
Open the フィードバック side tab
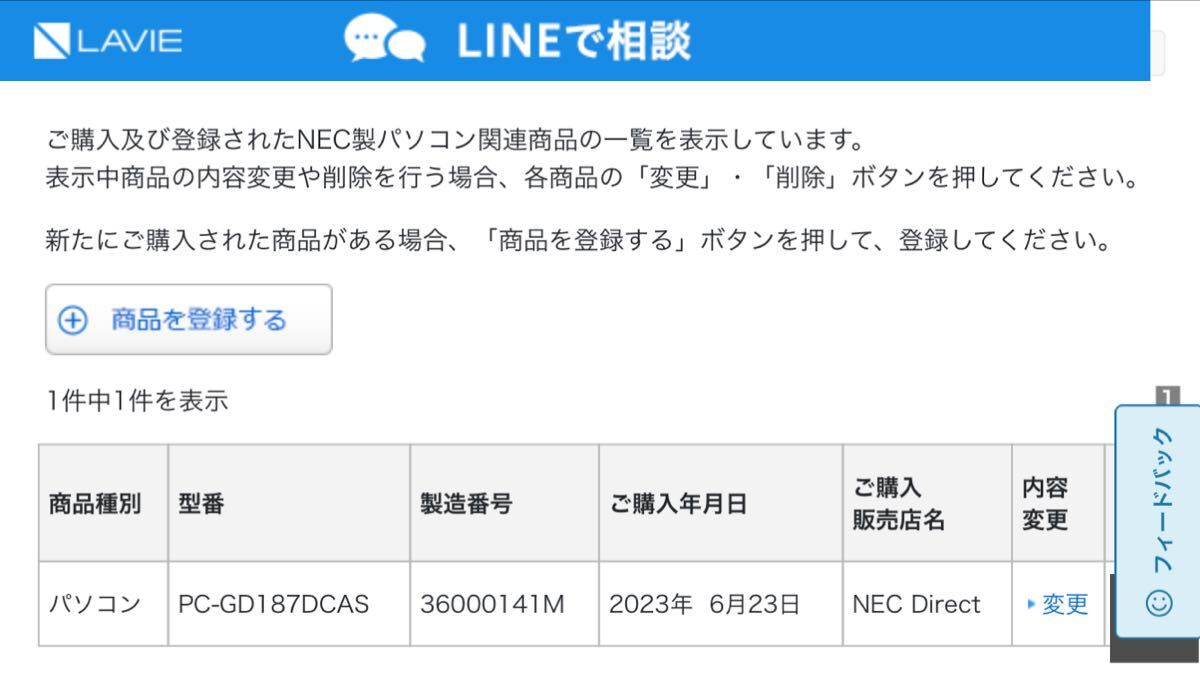point(1157,520)
